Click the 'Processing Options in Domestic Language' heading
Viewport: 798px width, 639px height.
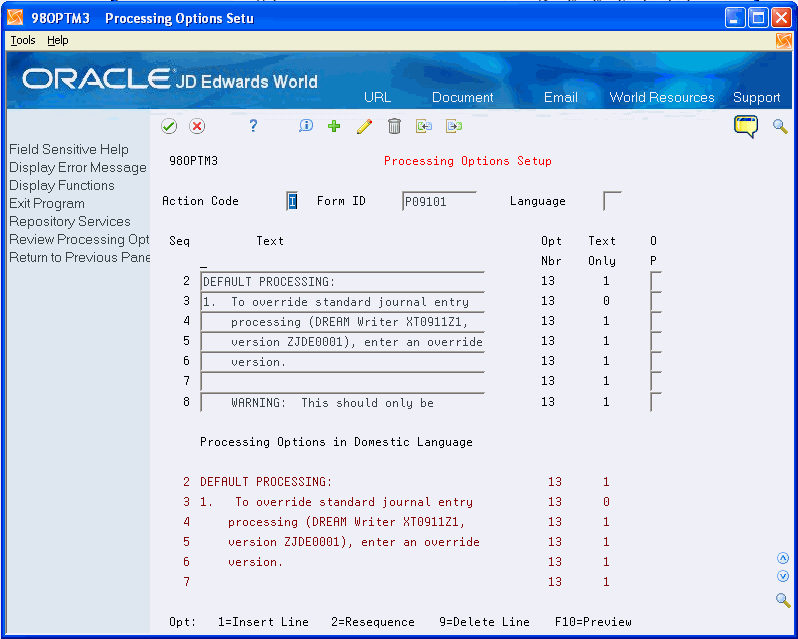336,442
